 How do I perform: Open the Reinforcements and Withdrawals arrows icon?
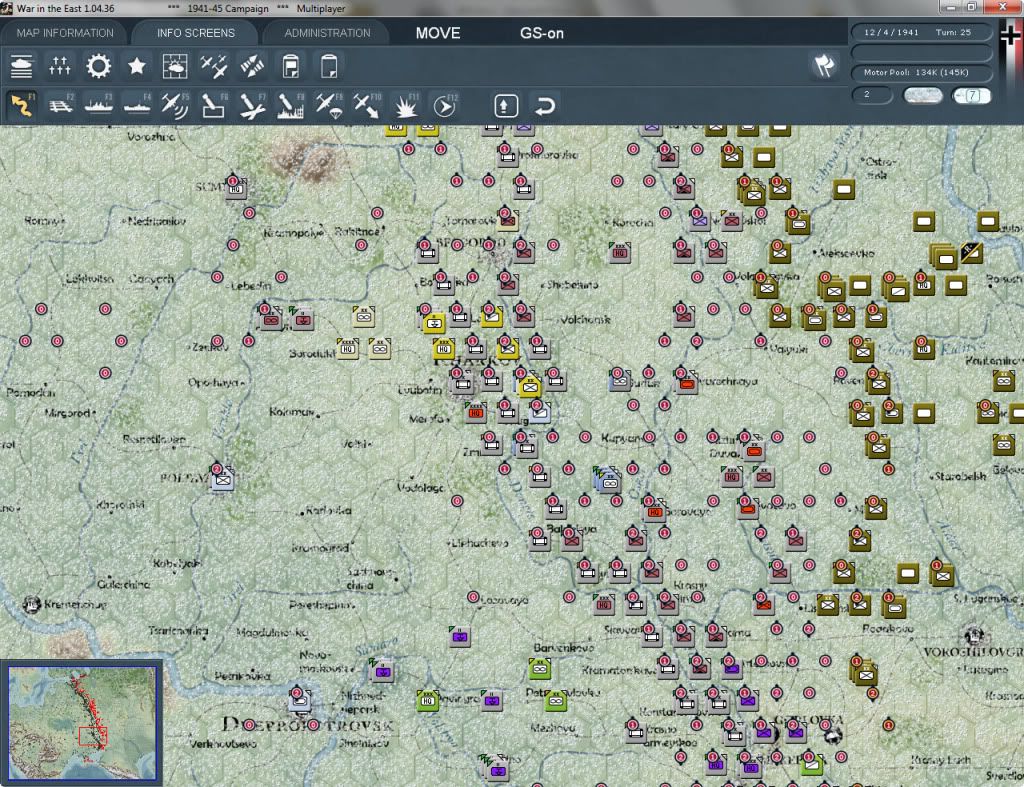pyautogui.click(x=252, y=67)
